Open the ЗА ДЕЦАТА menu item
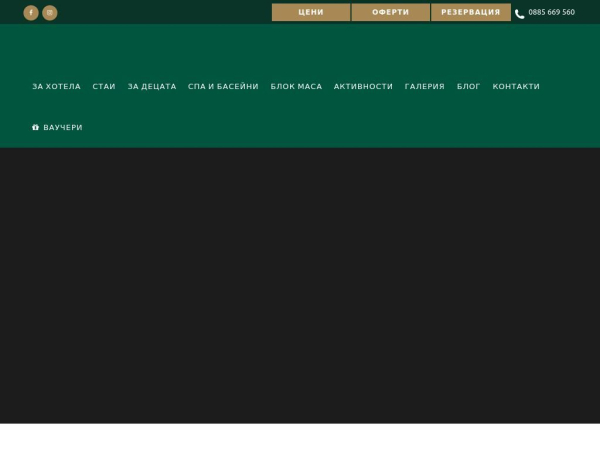Viewport: 600px width, 450px height. pos(152,86)
